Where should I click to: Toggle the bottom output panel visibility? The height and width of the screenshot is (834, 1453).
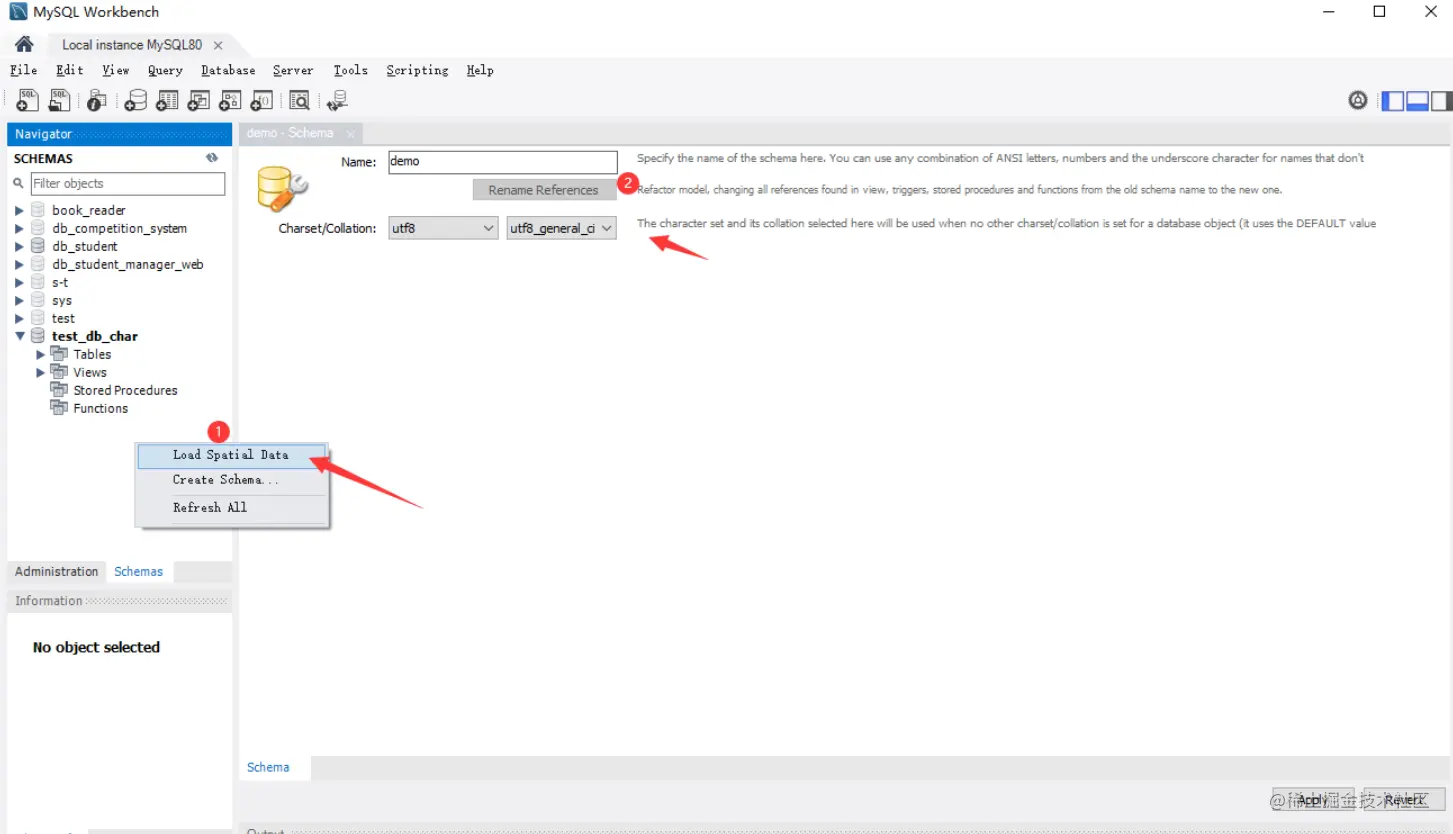pos(1417,100)
